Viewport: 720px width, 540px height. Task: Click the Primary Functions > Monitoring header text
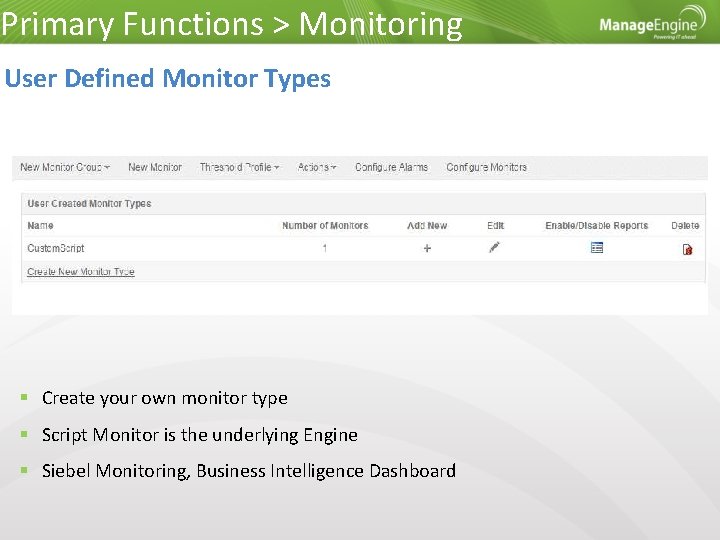click(232, 24)
